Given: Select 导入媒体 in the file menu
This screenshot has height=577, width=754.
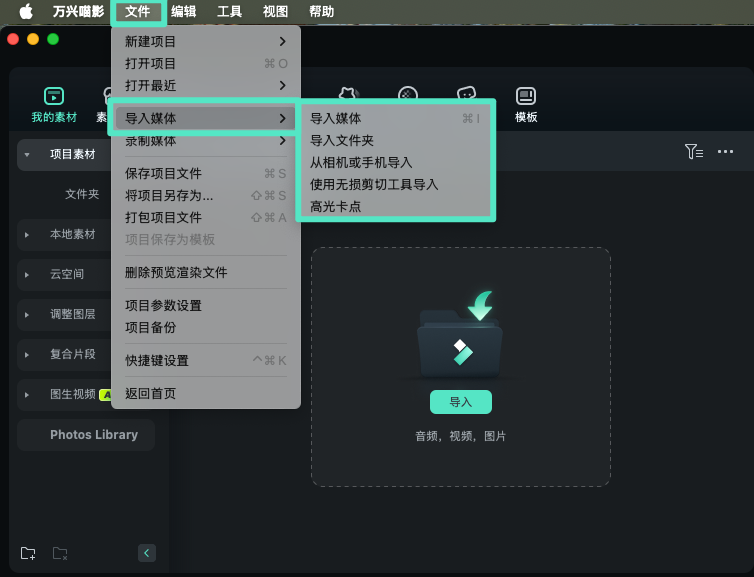Looking at the screenshot, I should point(206,118).
